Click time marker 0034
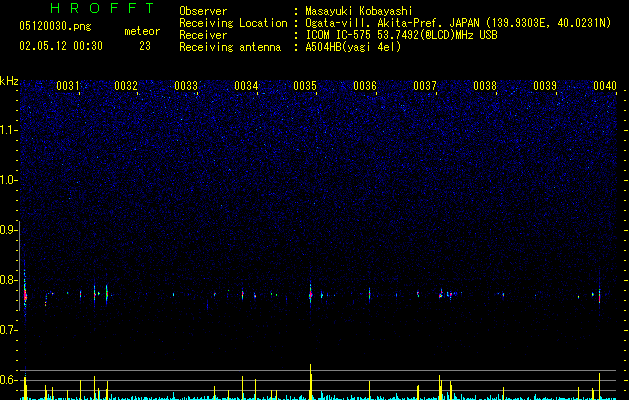This screenshot has width=629, height=400. coord(246,86)
